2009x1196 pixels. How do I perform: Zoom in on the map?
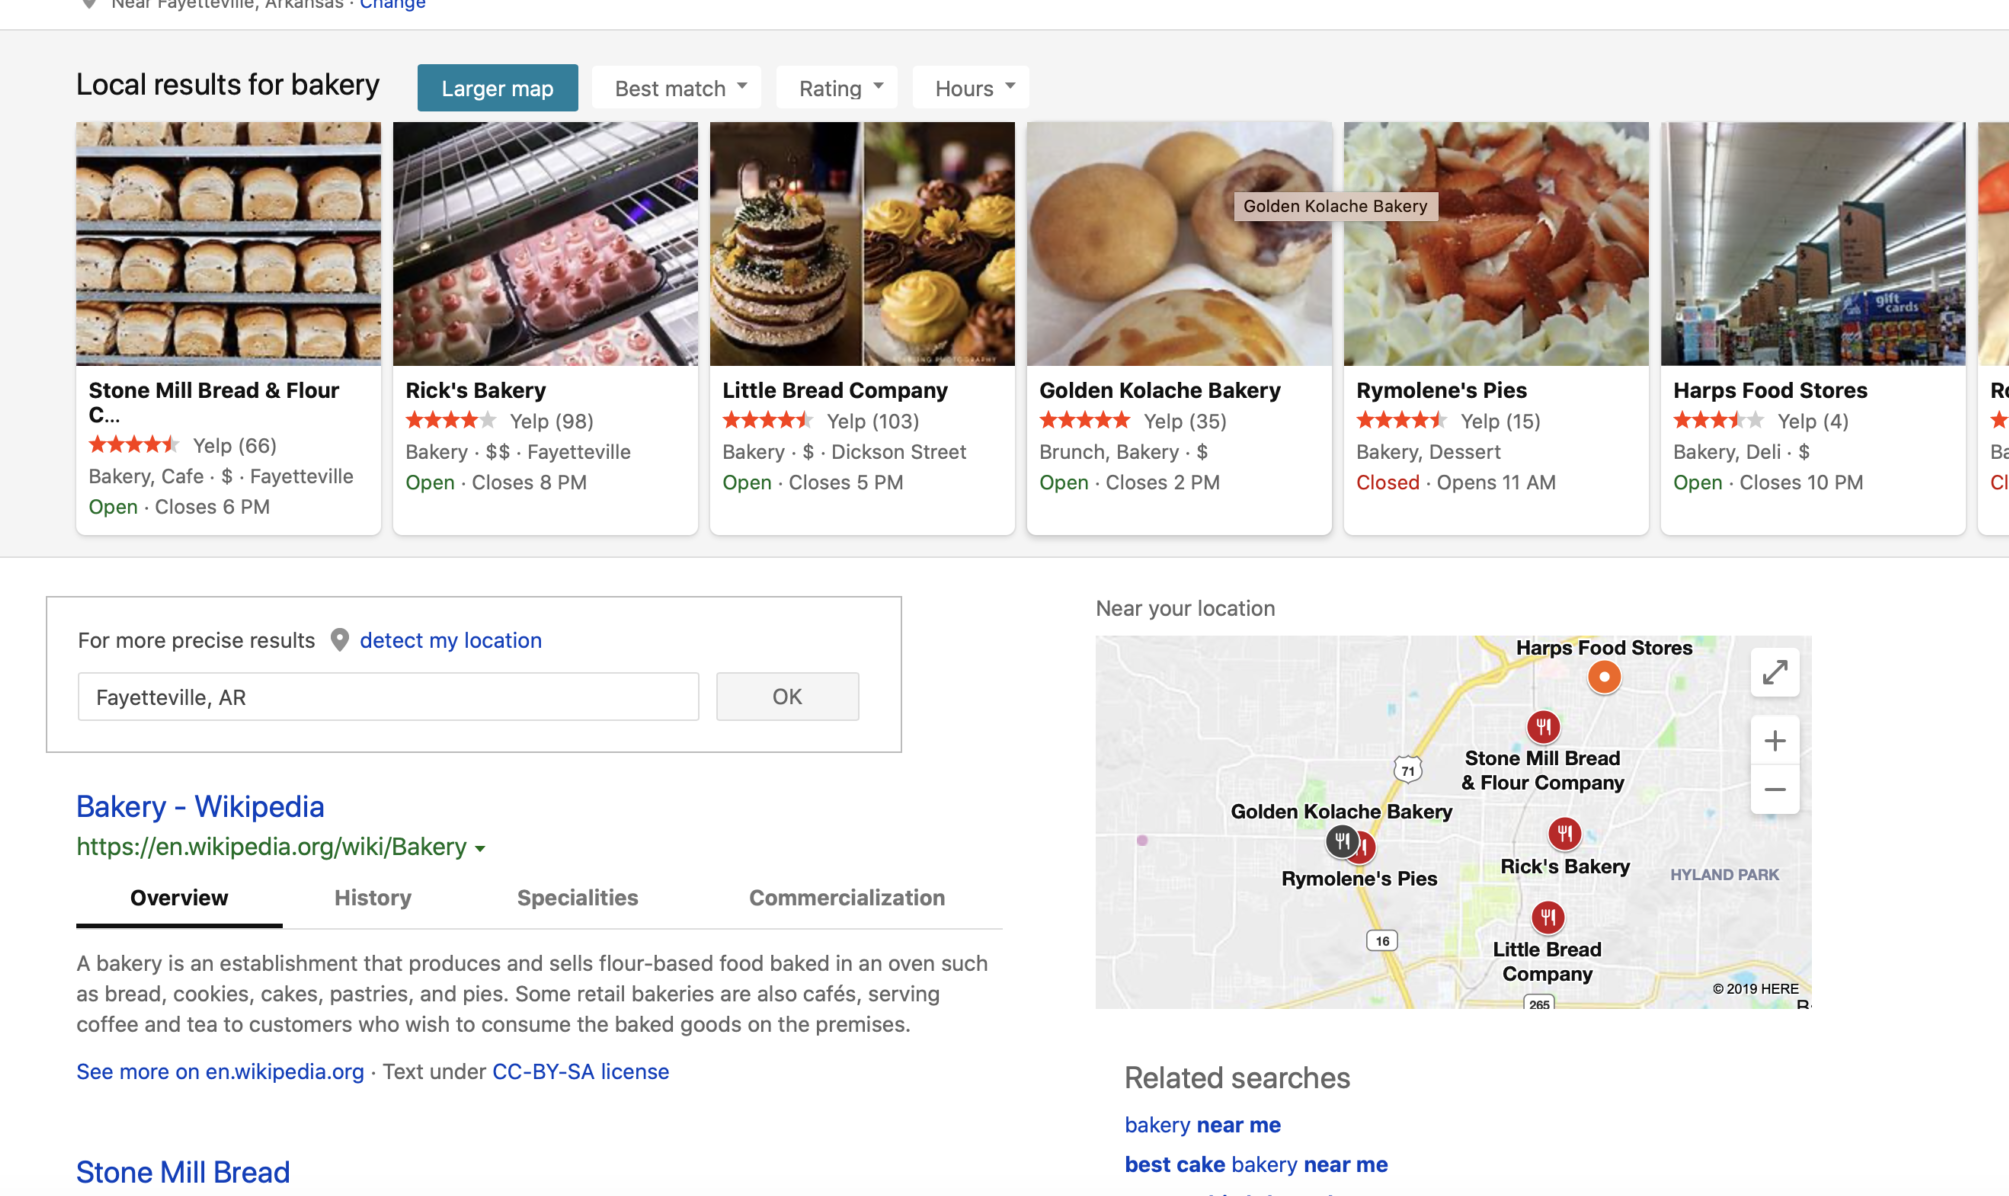point(1775,741)
